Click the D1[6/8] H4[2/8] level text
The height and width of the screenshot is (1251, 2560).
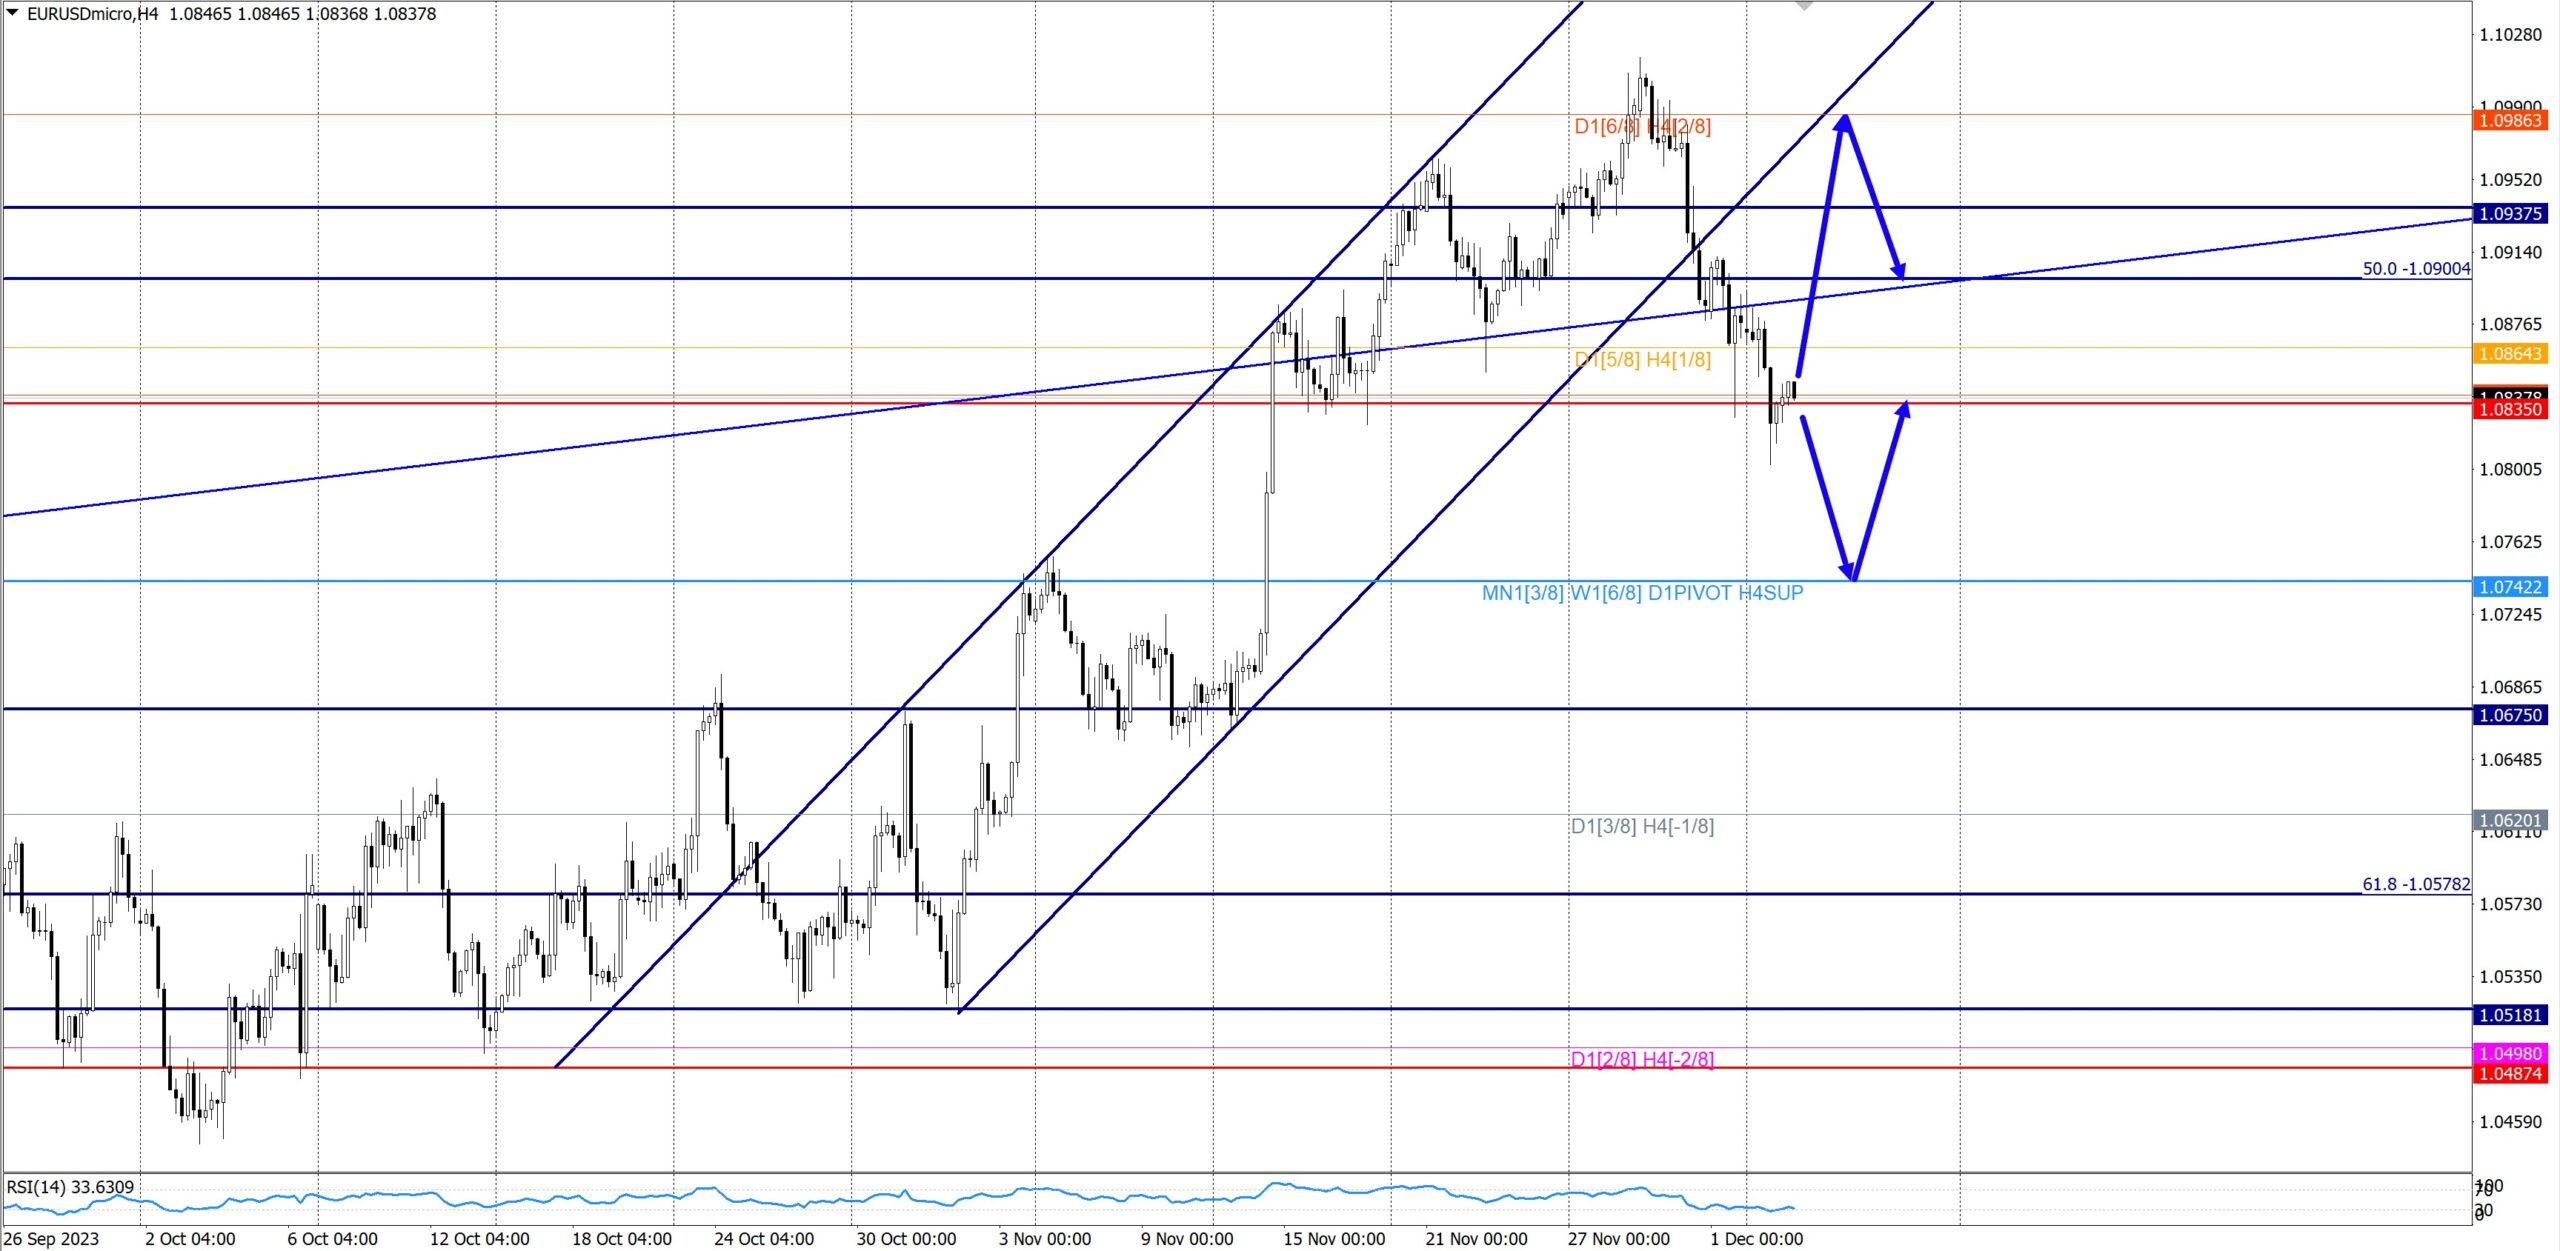[1642, 126]
